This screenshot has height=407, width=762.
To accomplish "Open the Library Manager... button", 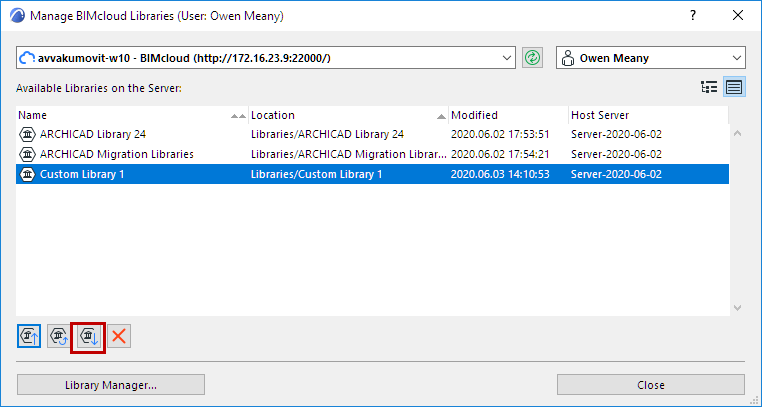I will coord(111,385).
